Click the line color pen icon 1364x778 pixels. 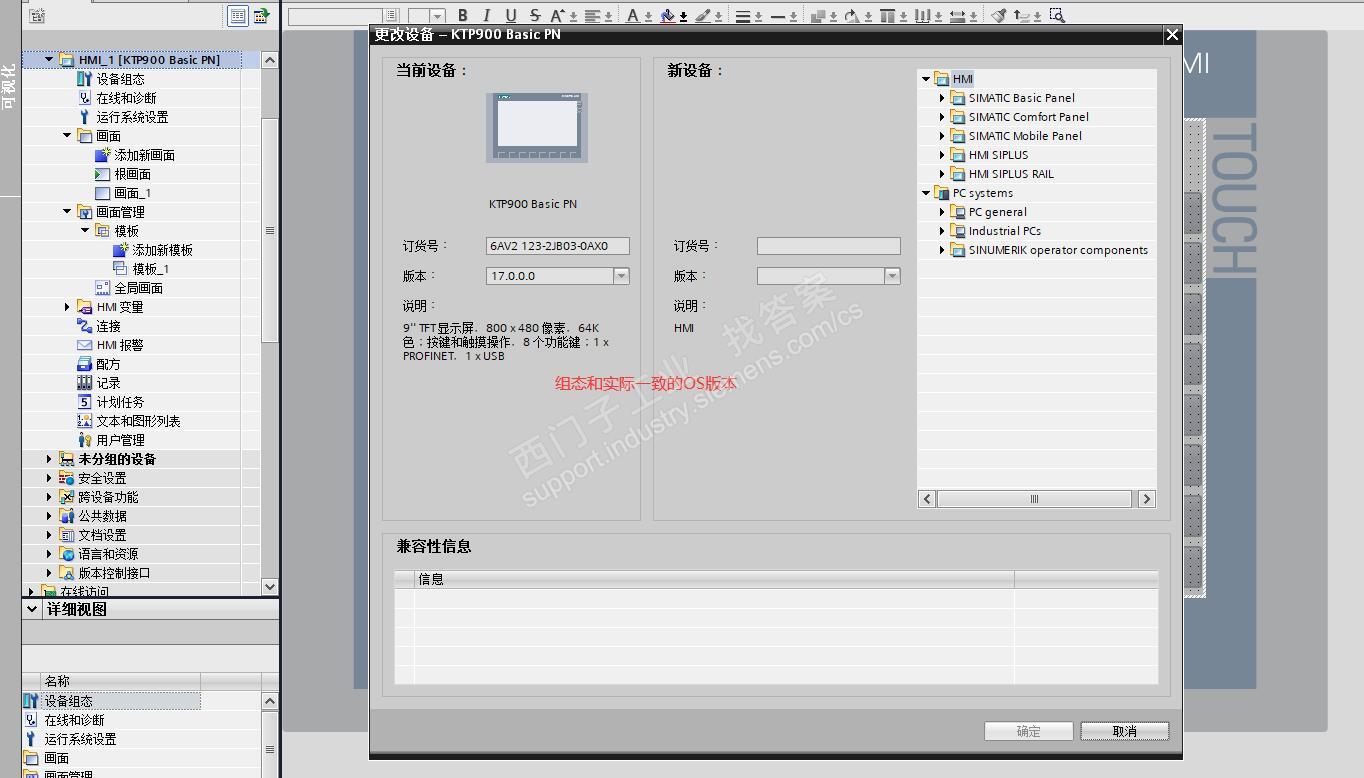click(x=703, y=15)
